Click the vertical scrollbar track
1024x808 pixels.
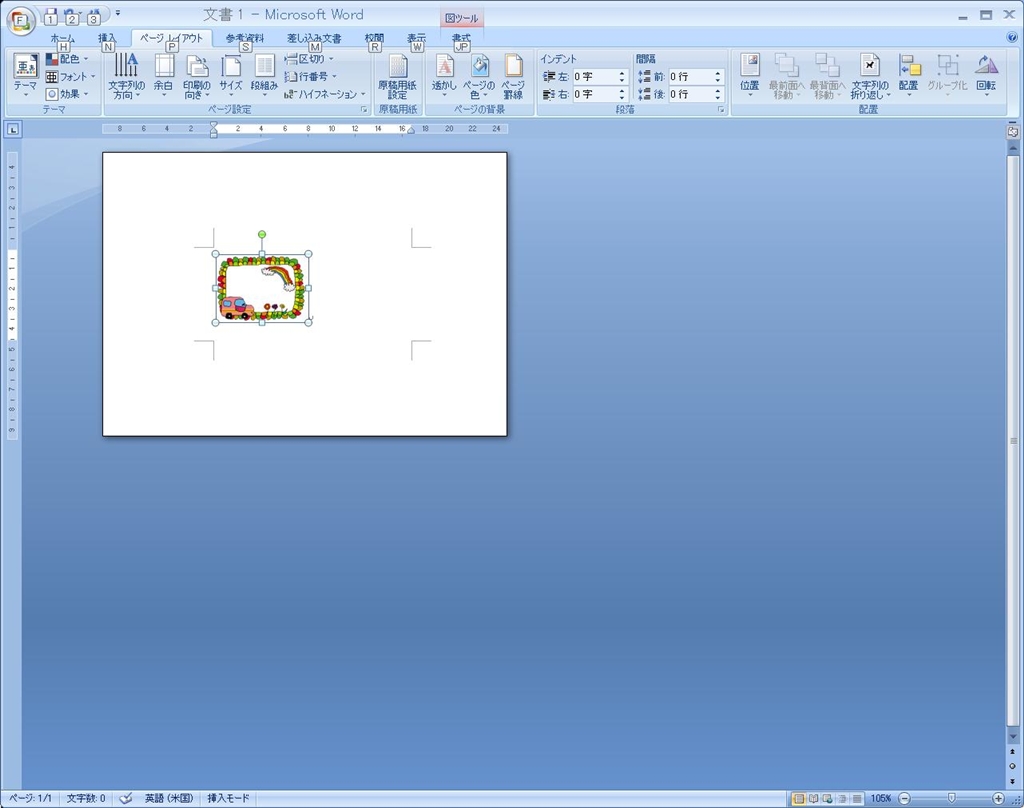click(1013, 441)
